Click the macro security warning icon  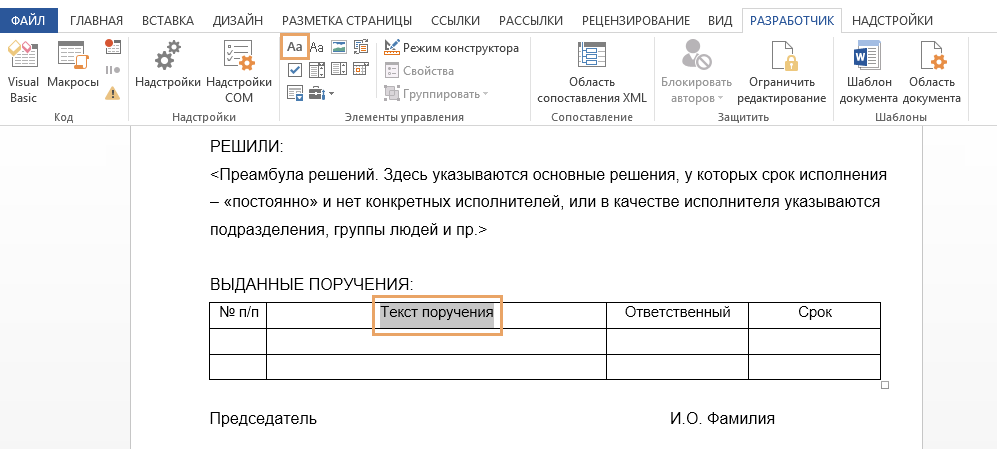(113, 93)
